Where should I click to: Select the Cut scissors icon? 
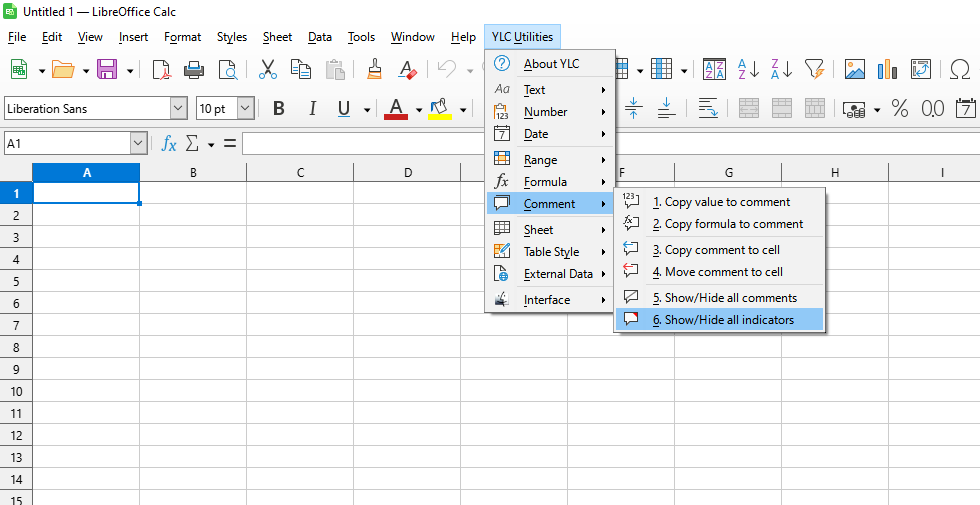(267, 69)
